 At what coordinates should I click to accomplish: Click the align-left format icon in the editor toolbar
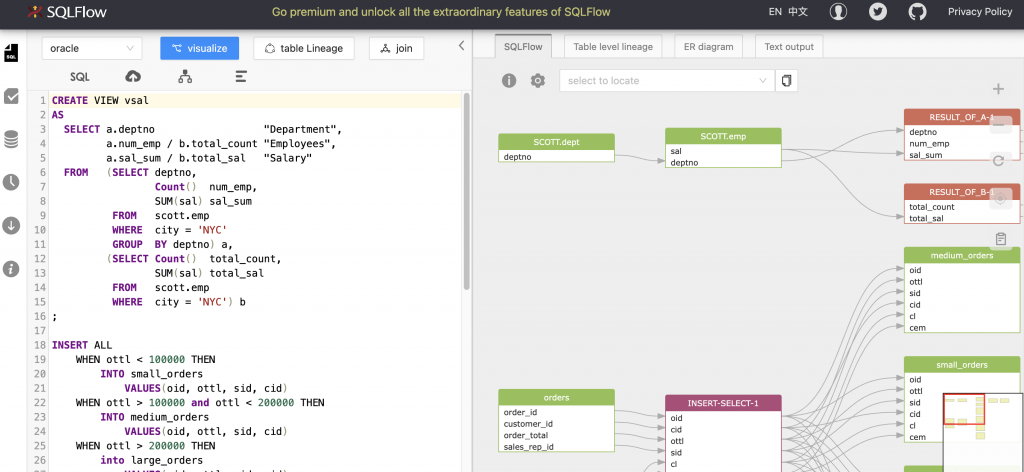tap(241, 77)
